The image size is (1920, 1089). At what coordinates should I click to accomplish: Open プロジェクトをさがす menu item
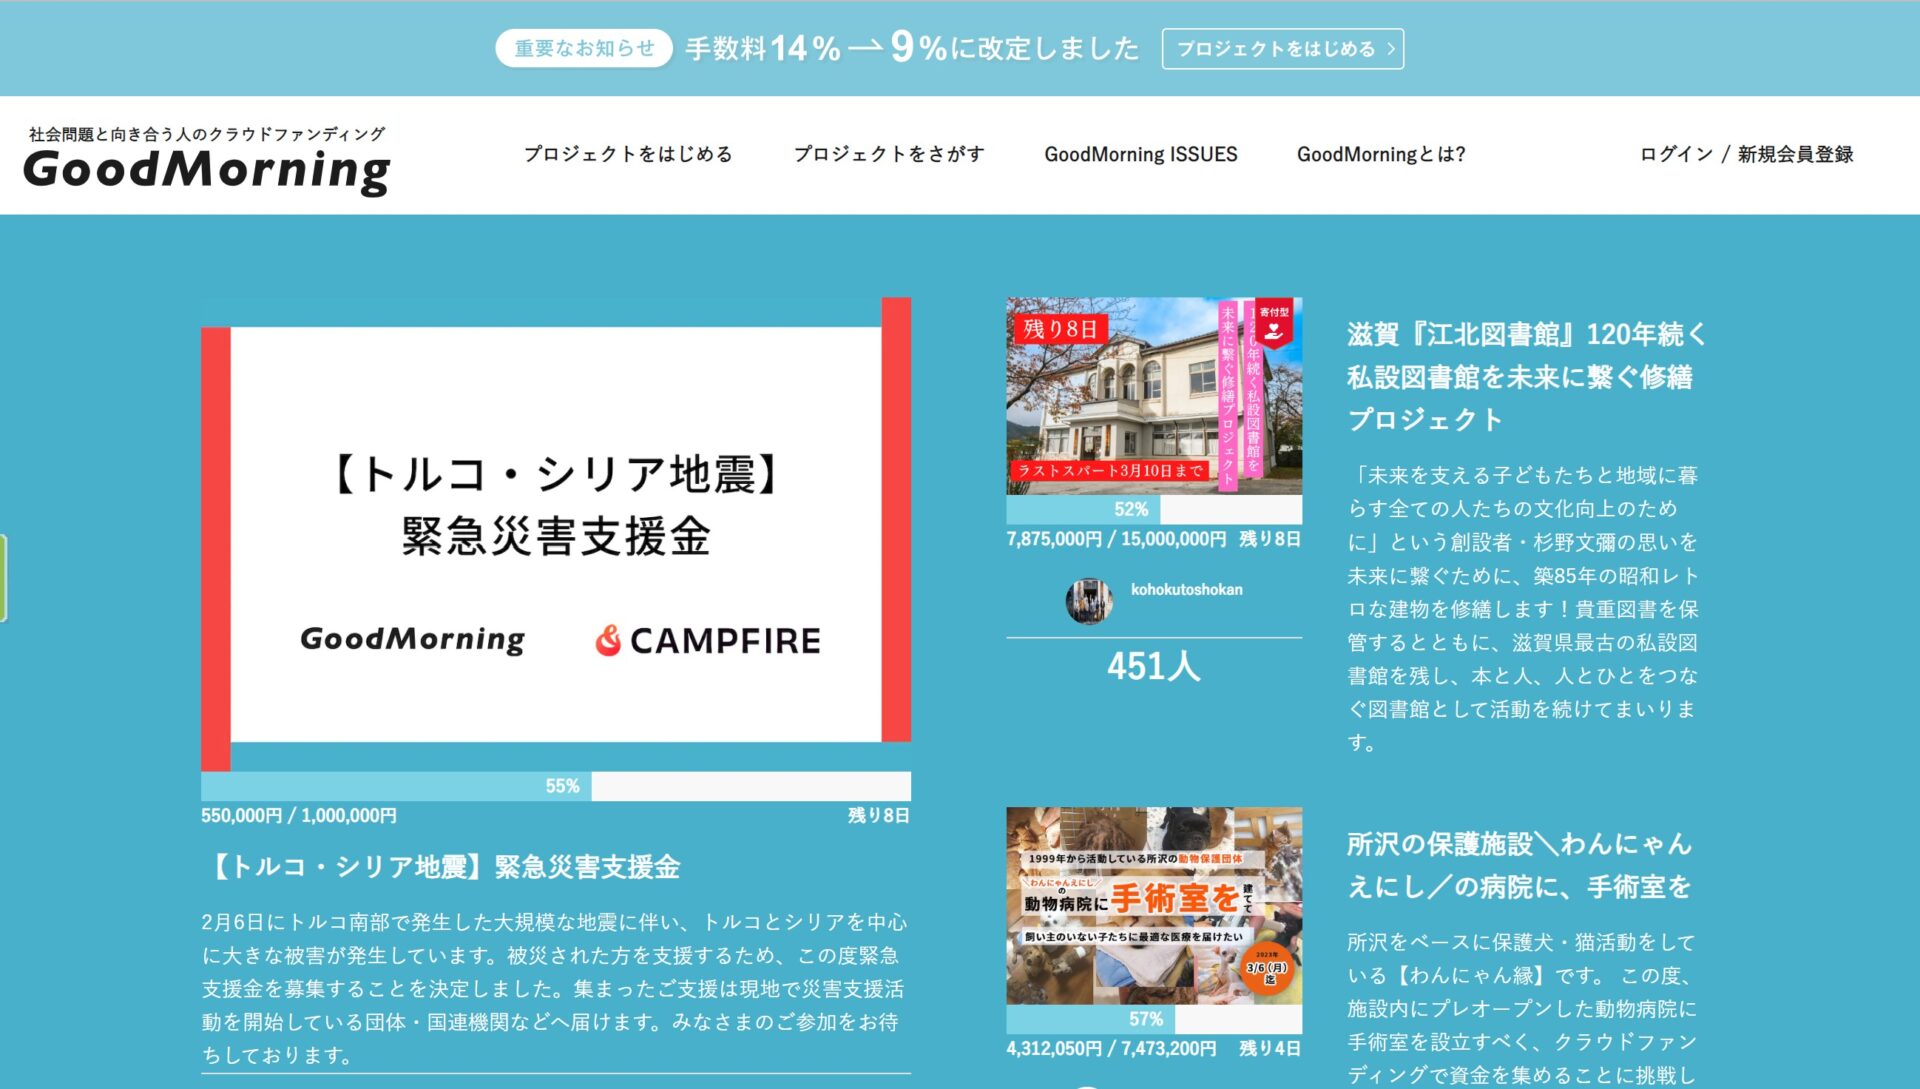(x=889, y=154)
